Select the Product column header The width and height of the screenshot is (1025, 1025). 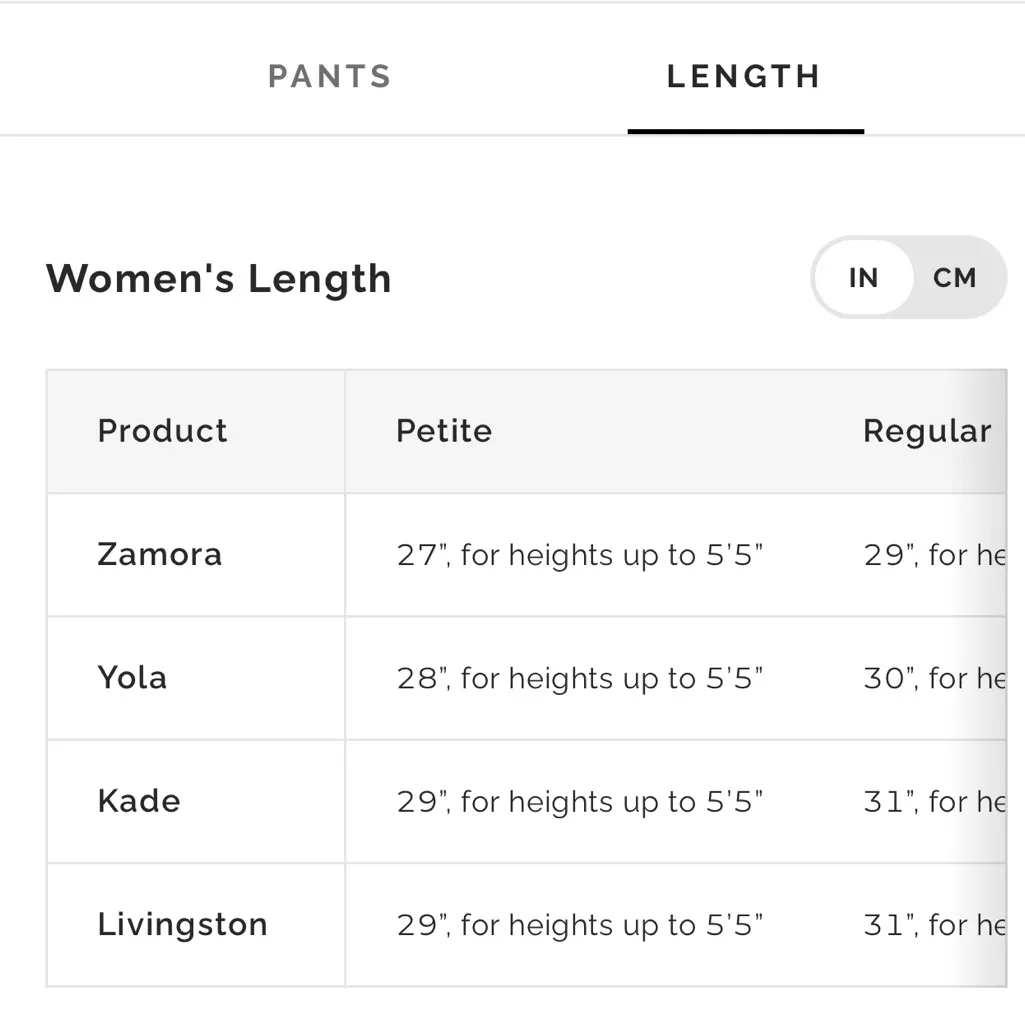click(x=162, y=431)
